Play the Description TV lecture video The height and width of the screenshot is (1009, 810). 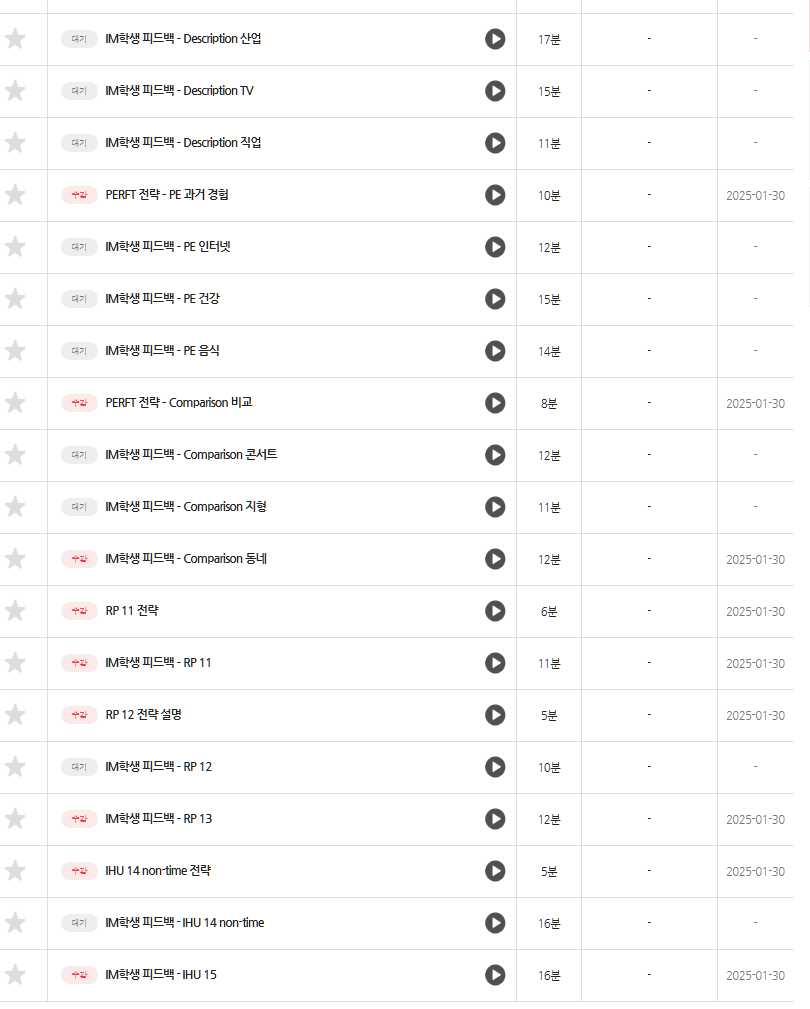coord(495,91)
